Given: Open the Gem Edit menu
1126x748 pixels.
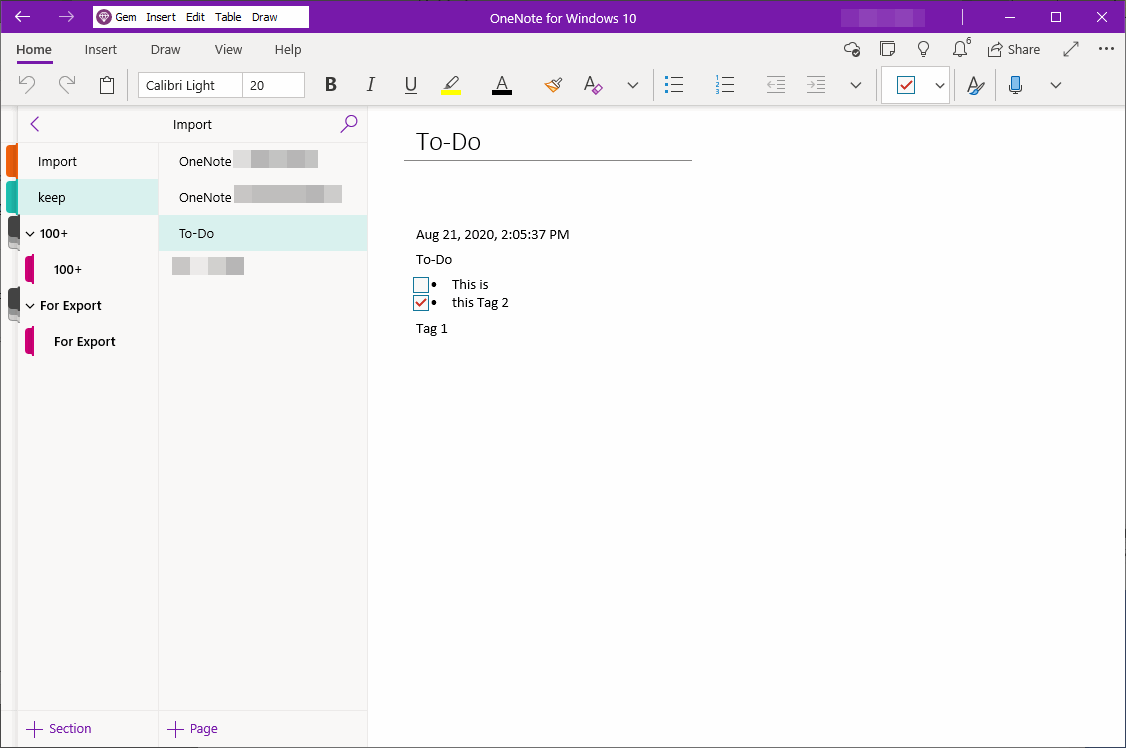Looking at the screenshot, I should 195,17.
